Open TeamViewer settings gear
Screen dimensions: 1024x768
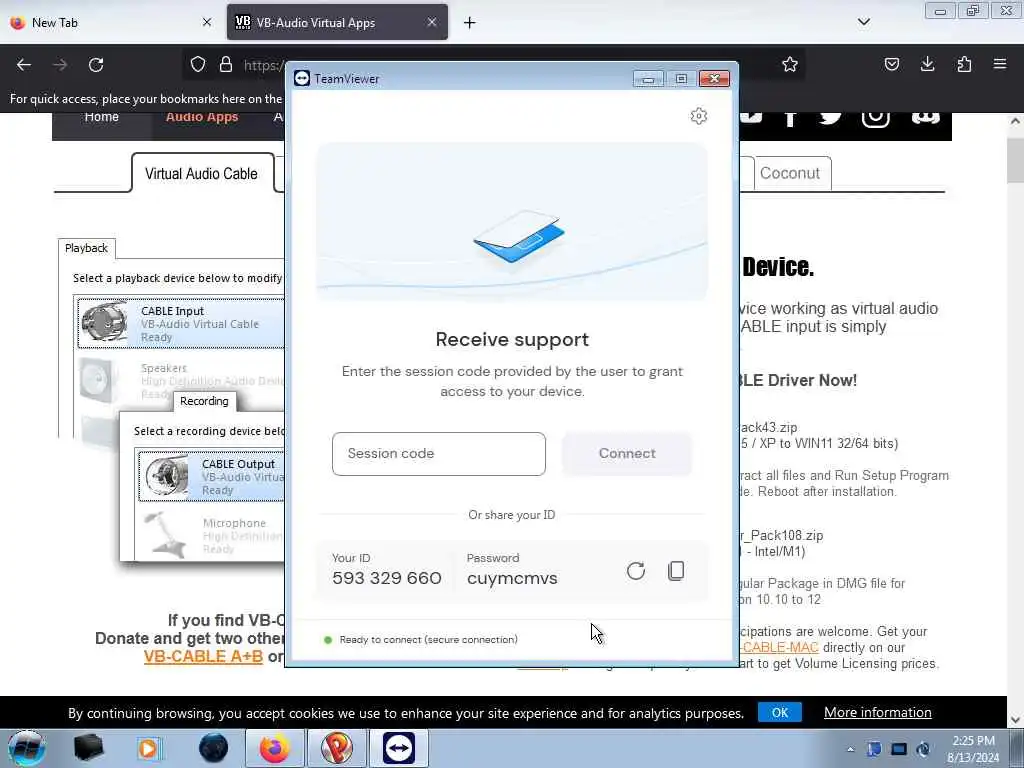click(698, 116)
